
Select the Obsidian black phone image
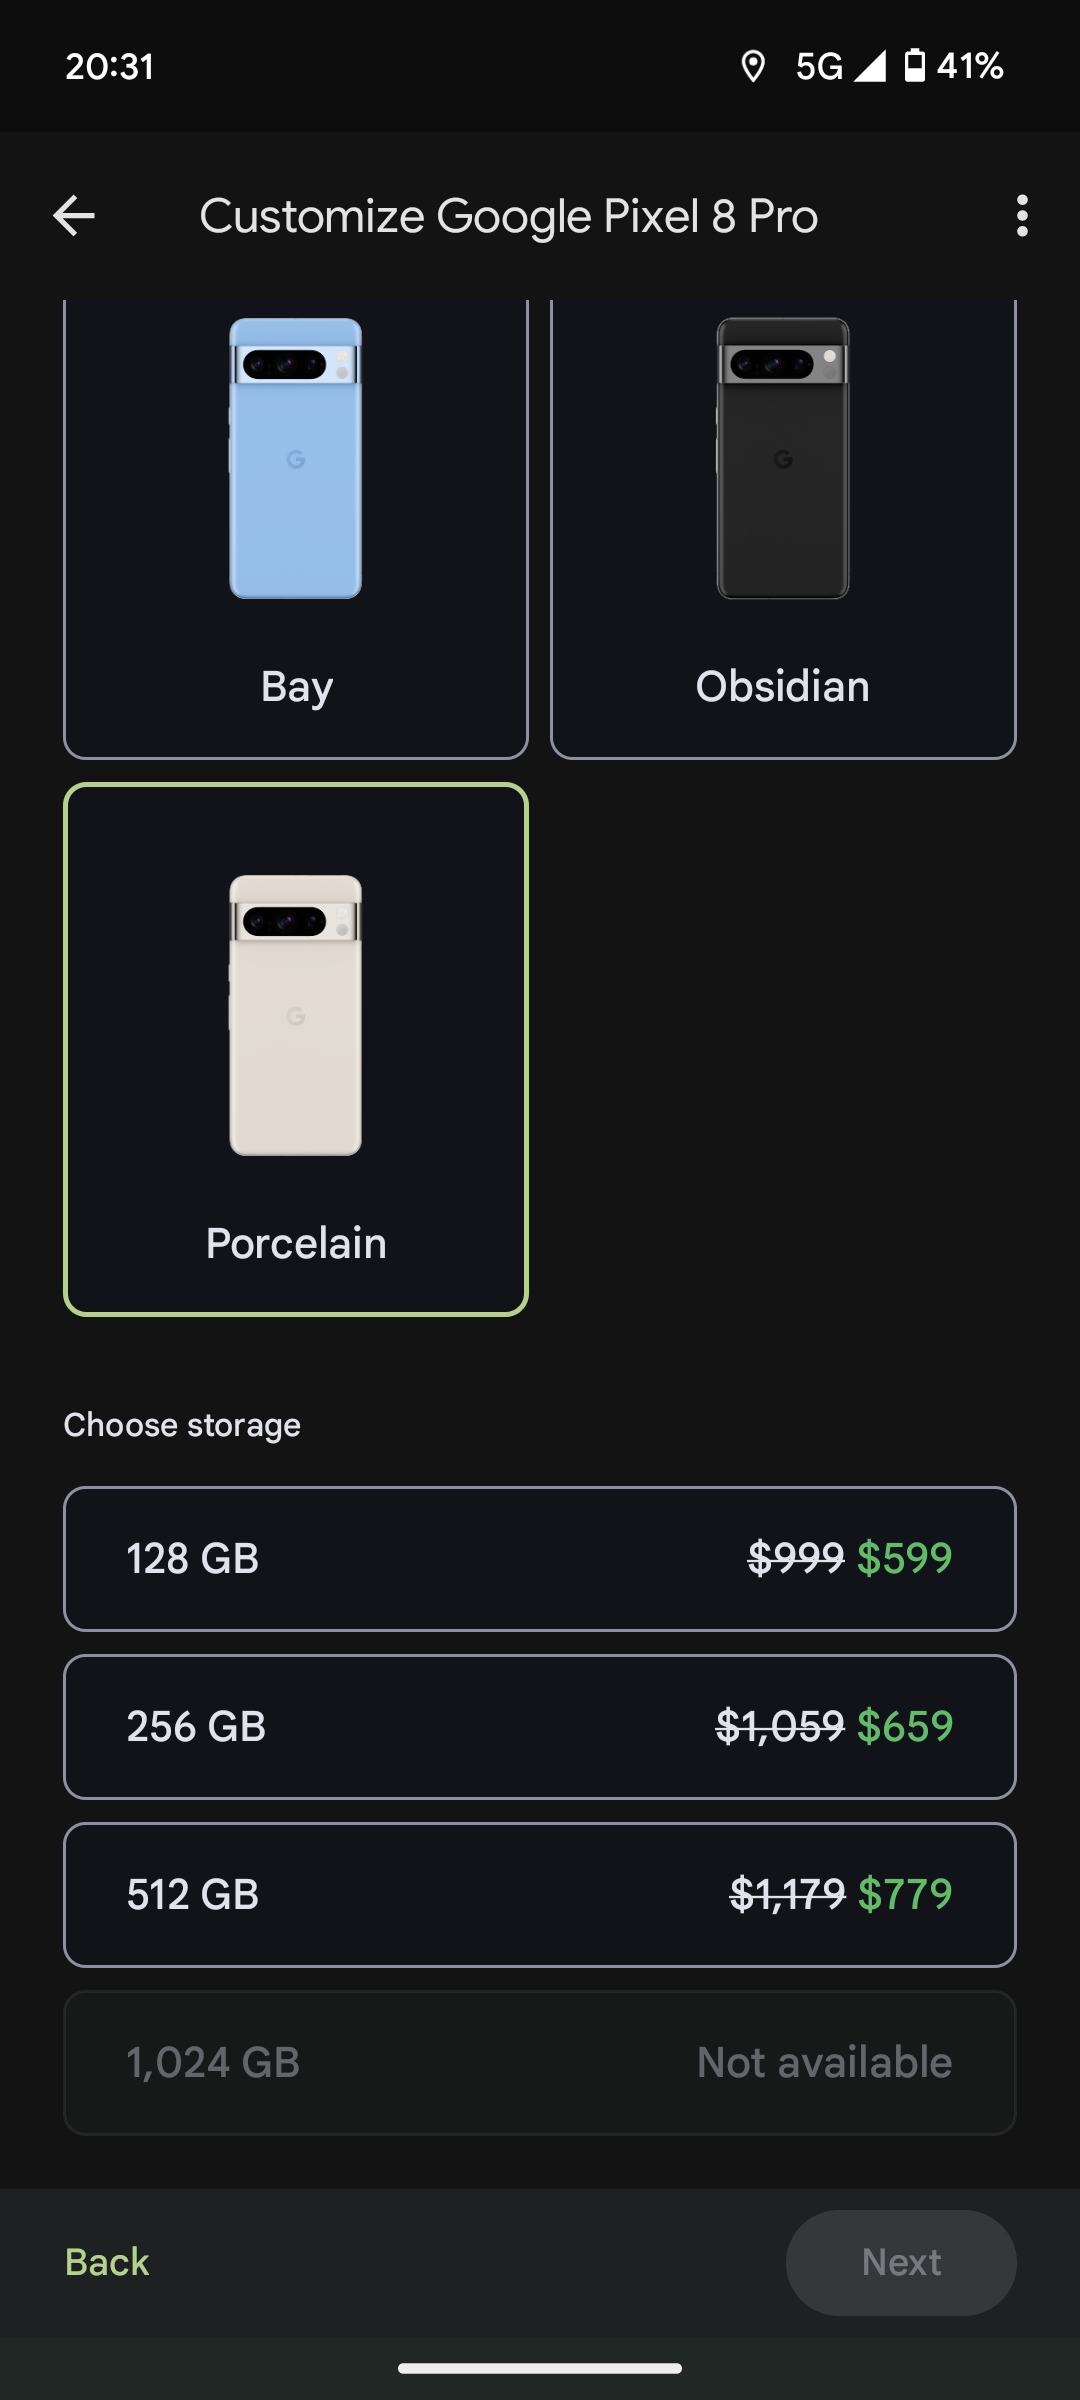pos(783,458)
